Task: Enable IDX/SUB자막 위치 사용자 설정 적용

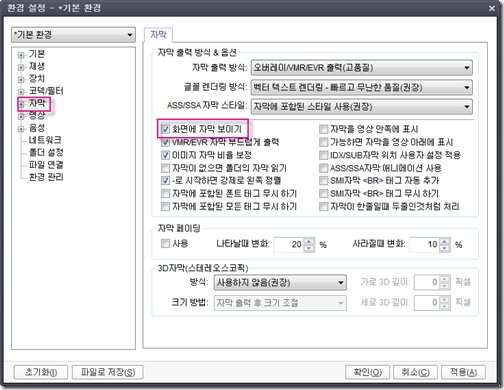Action: point(323,155)
